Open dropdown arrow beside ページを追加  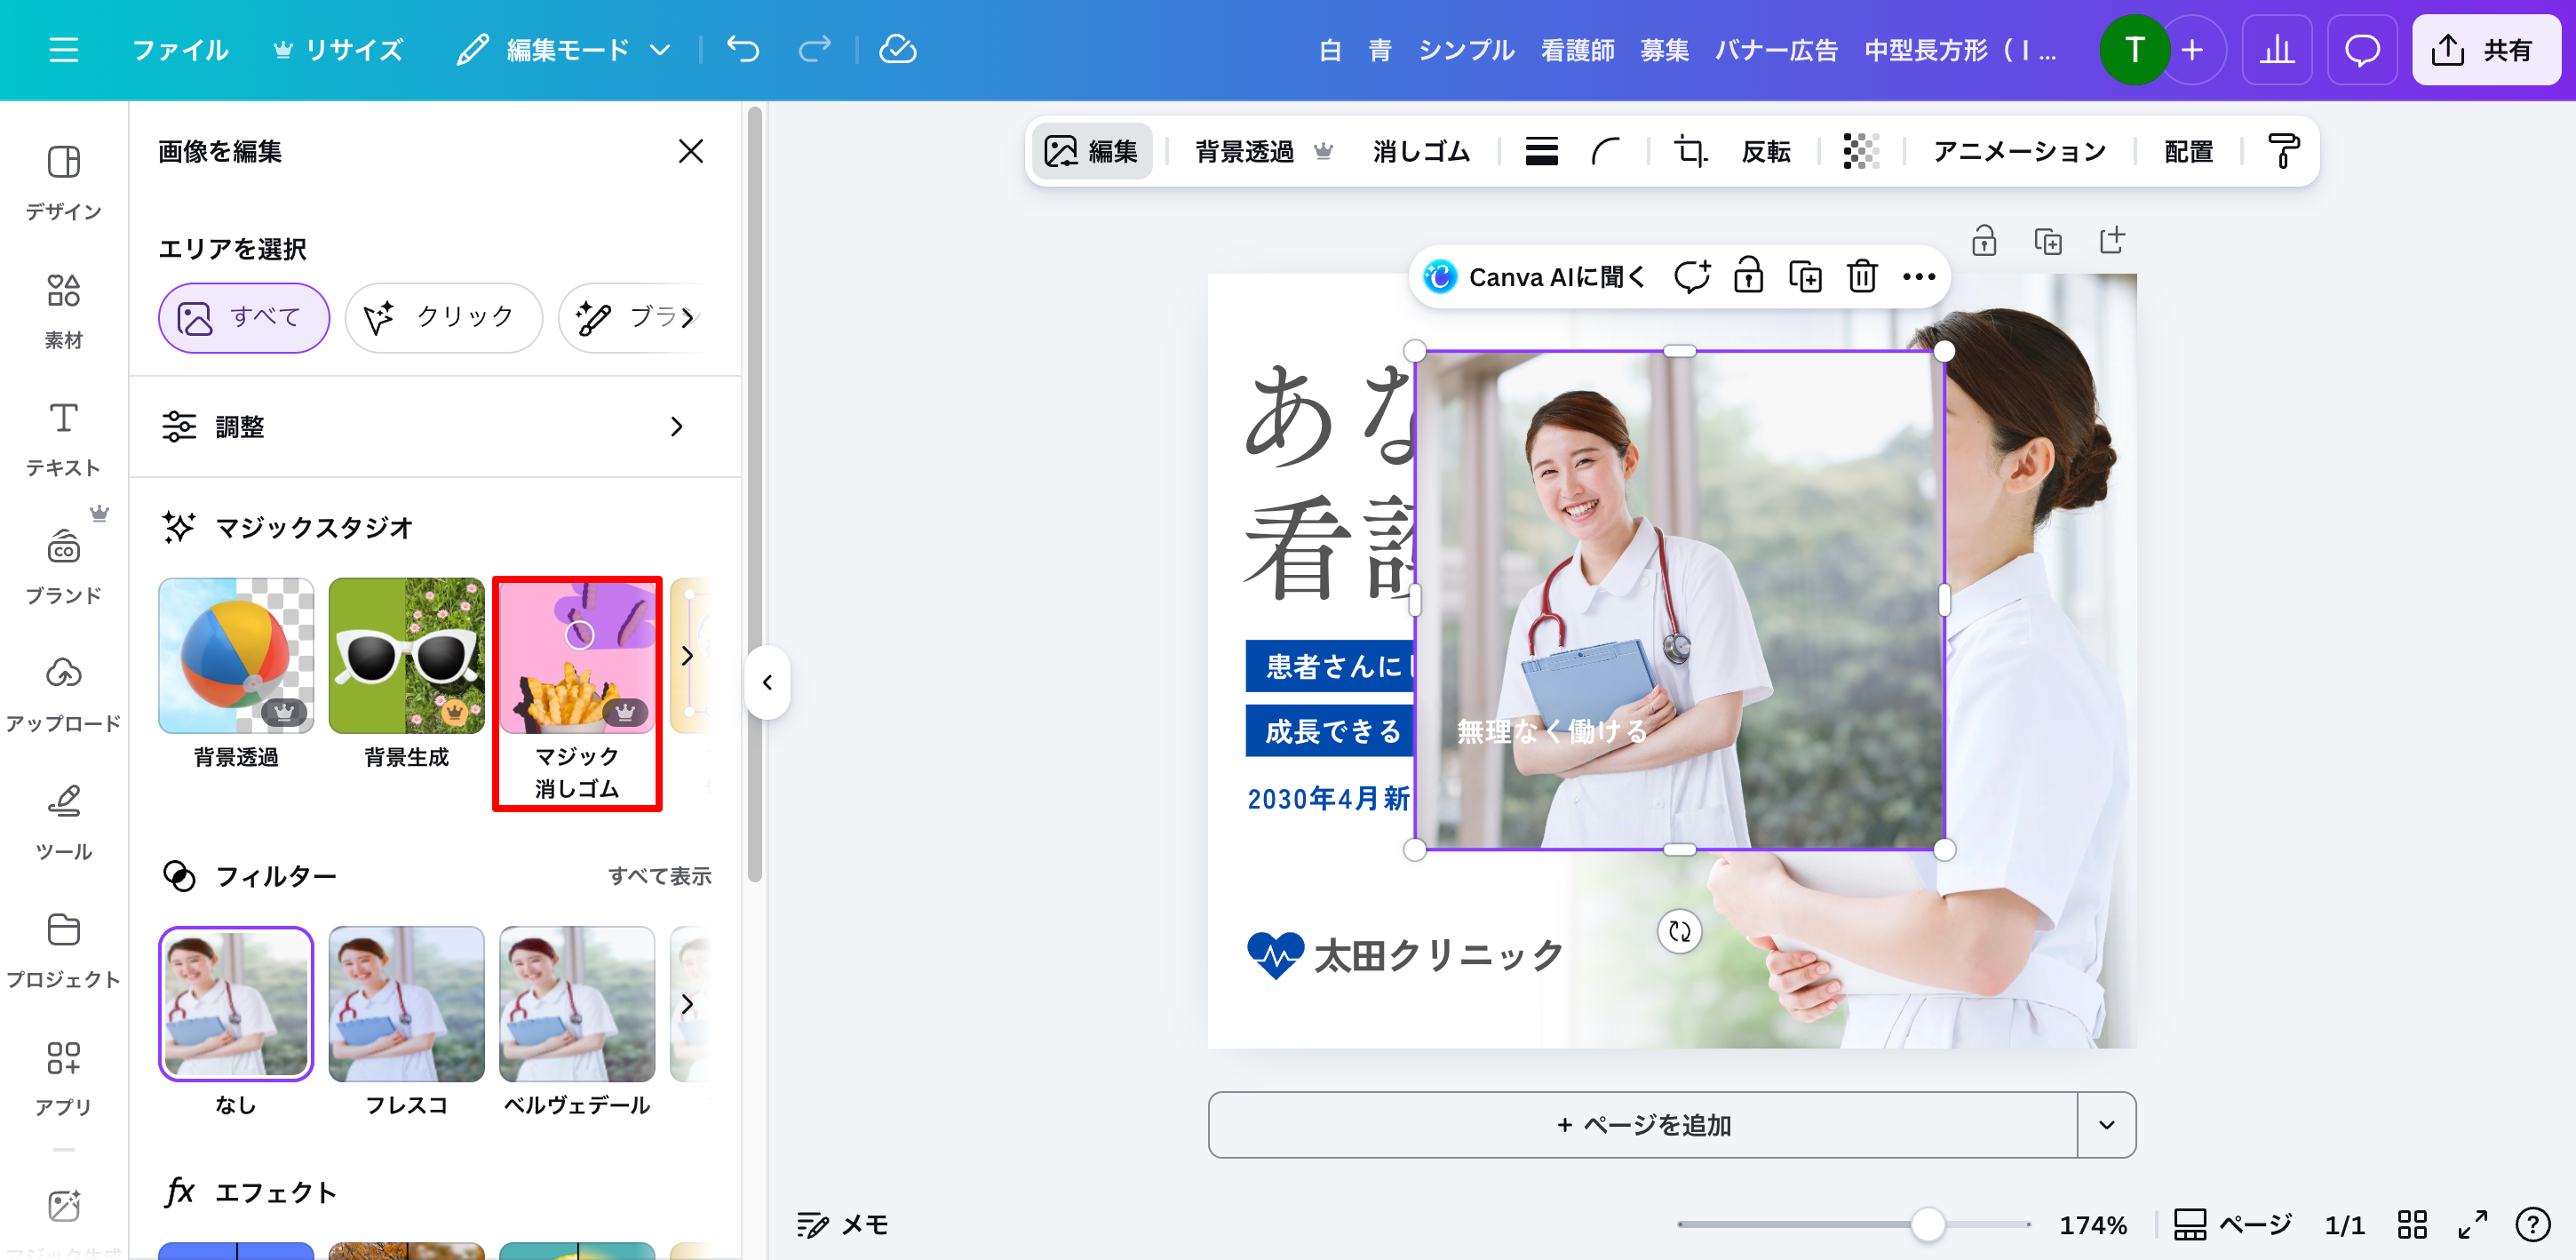[2106, 1125]
